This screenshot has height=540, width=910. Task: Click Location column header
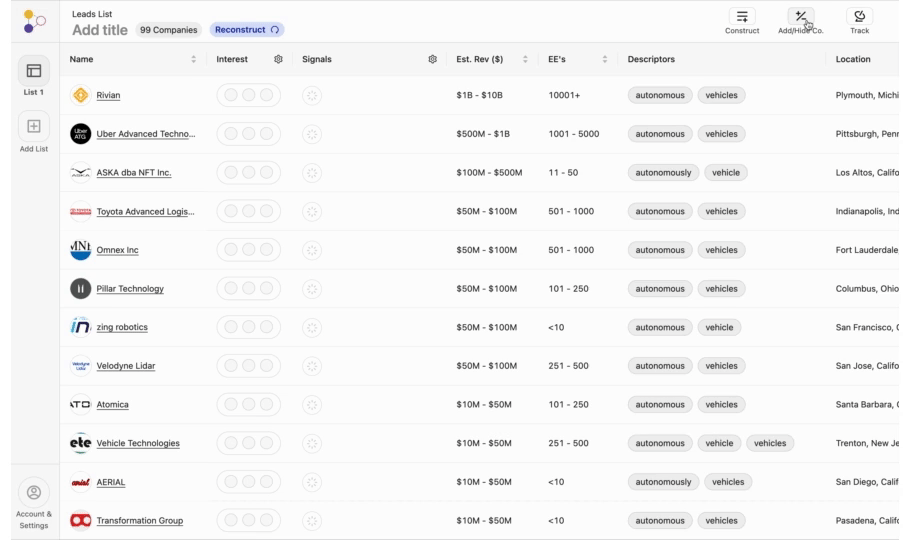pyautogui.click(x=853, y=59)
